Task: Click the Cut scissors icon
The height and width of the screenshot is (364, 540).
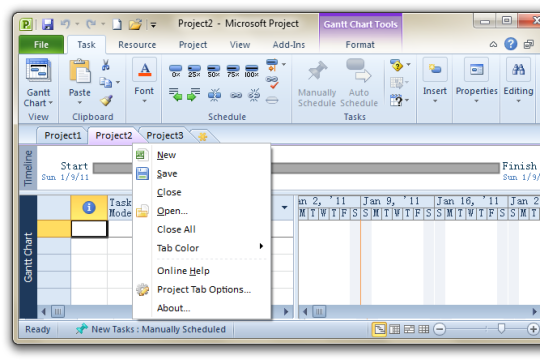Action: [x=105, y=64]
